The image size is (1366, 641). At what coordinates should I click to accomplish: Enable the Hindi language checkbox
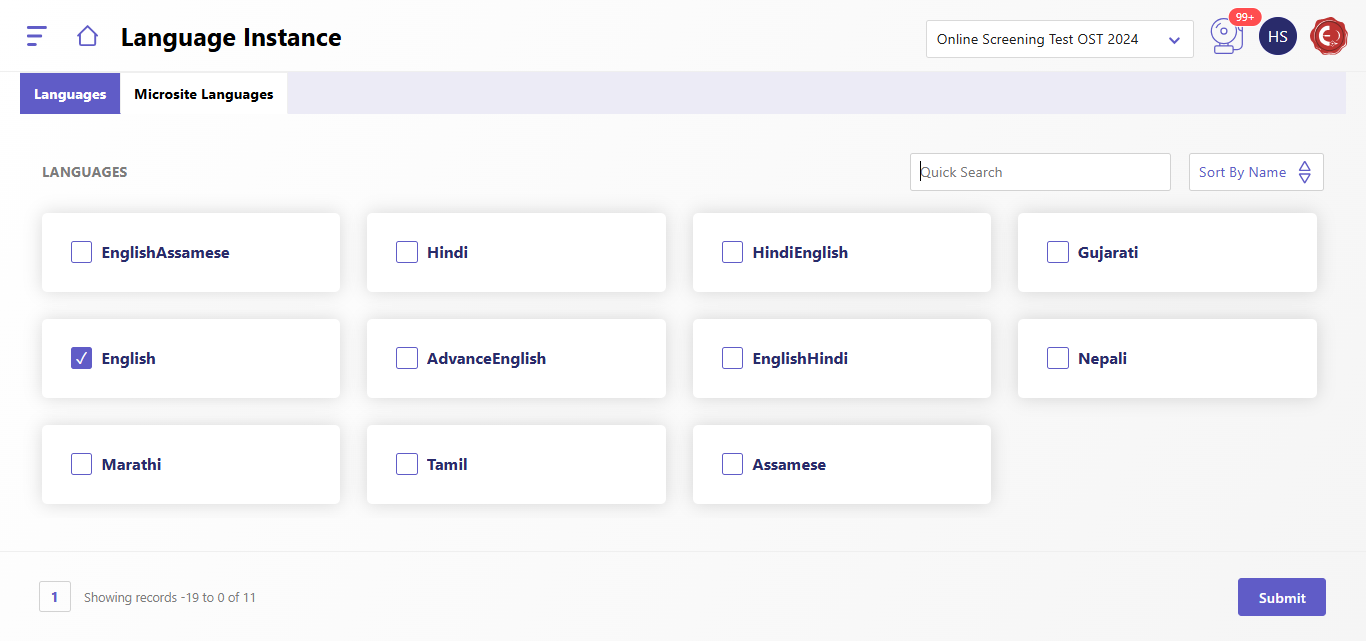click(407, 252)
